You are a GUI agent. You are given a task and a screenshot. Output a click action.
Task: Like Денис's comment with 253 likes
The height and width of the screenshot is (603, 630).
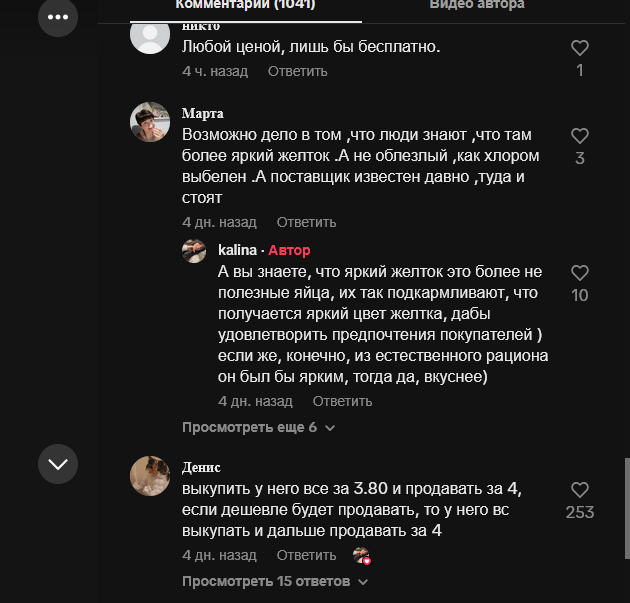(579, 490)
